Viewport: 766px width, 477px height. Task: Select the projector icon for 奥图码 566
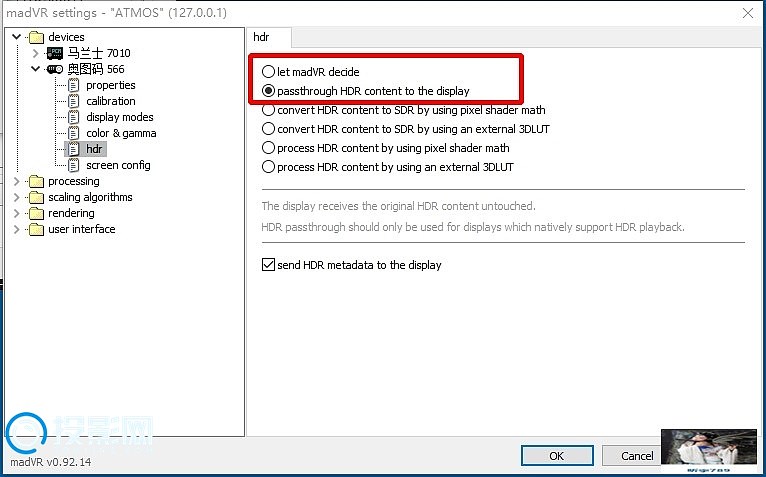pyautogui.click(x=55, y=69)
